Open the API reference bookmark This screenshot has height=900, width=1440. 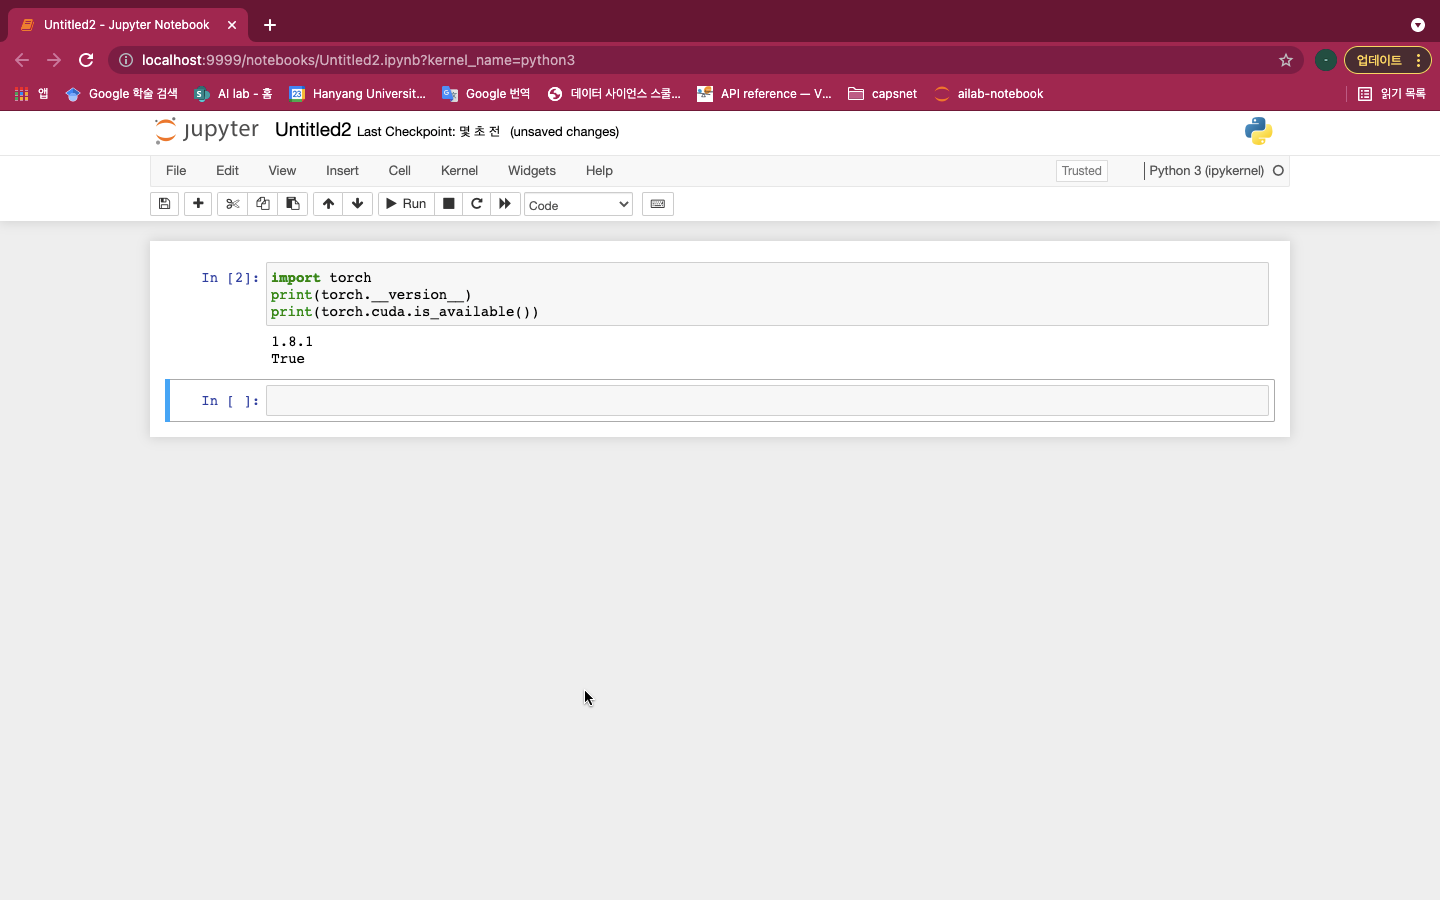tap(764, 94)
